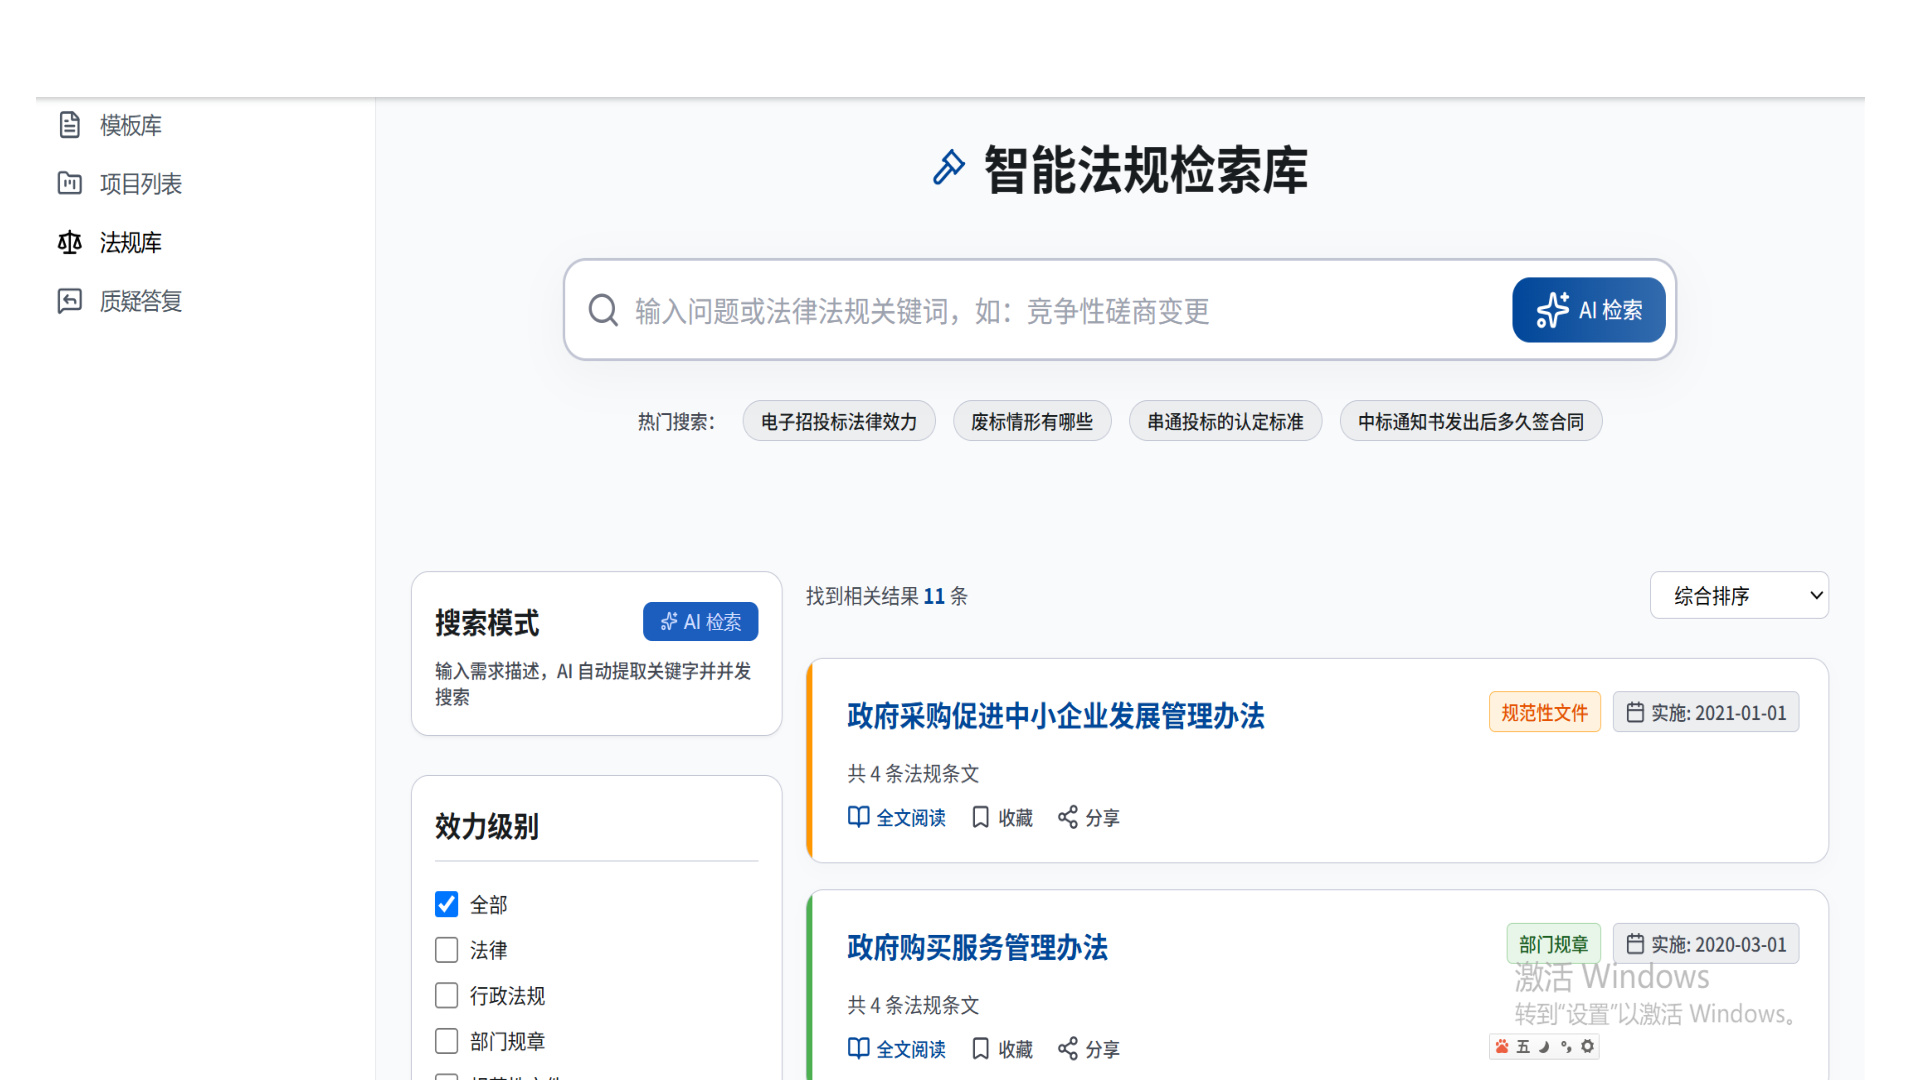Click the 项目列表 folder icon

pyautogui.click(x=70, y=183)
